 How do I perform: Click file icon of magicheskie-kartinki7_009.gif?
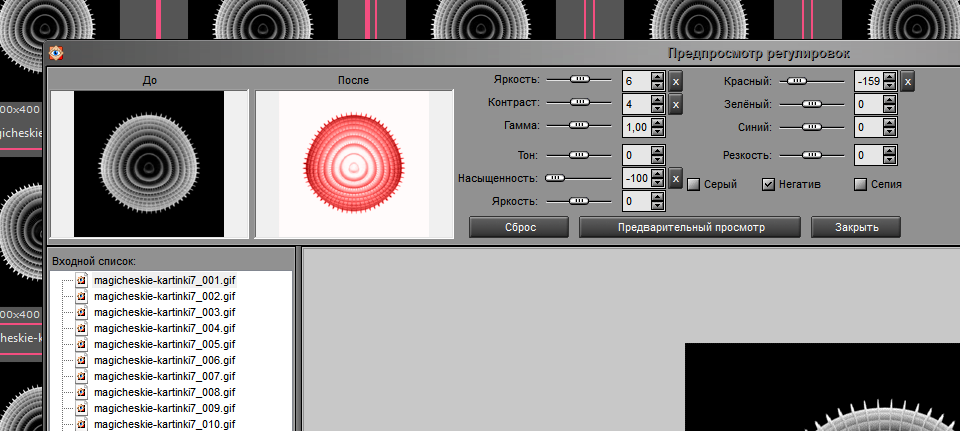pyautogui.click(x=83, y=408)
